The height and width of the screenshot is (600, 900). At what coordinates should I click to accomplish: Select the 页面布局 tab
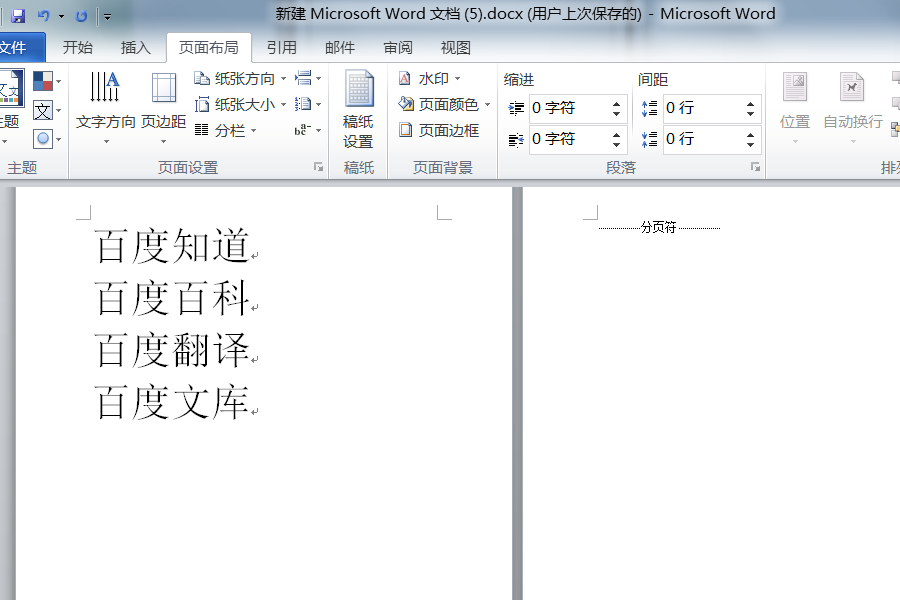[x=209, y=48]
